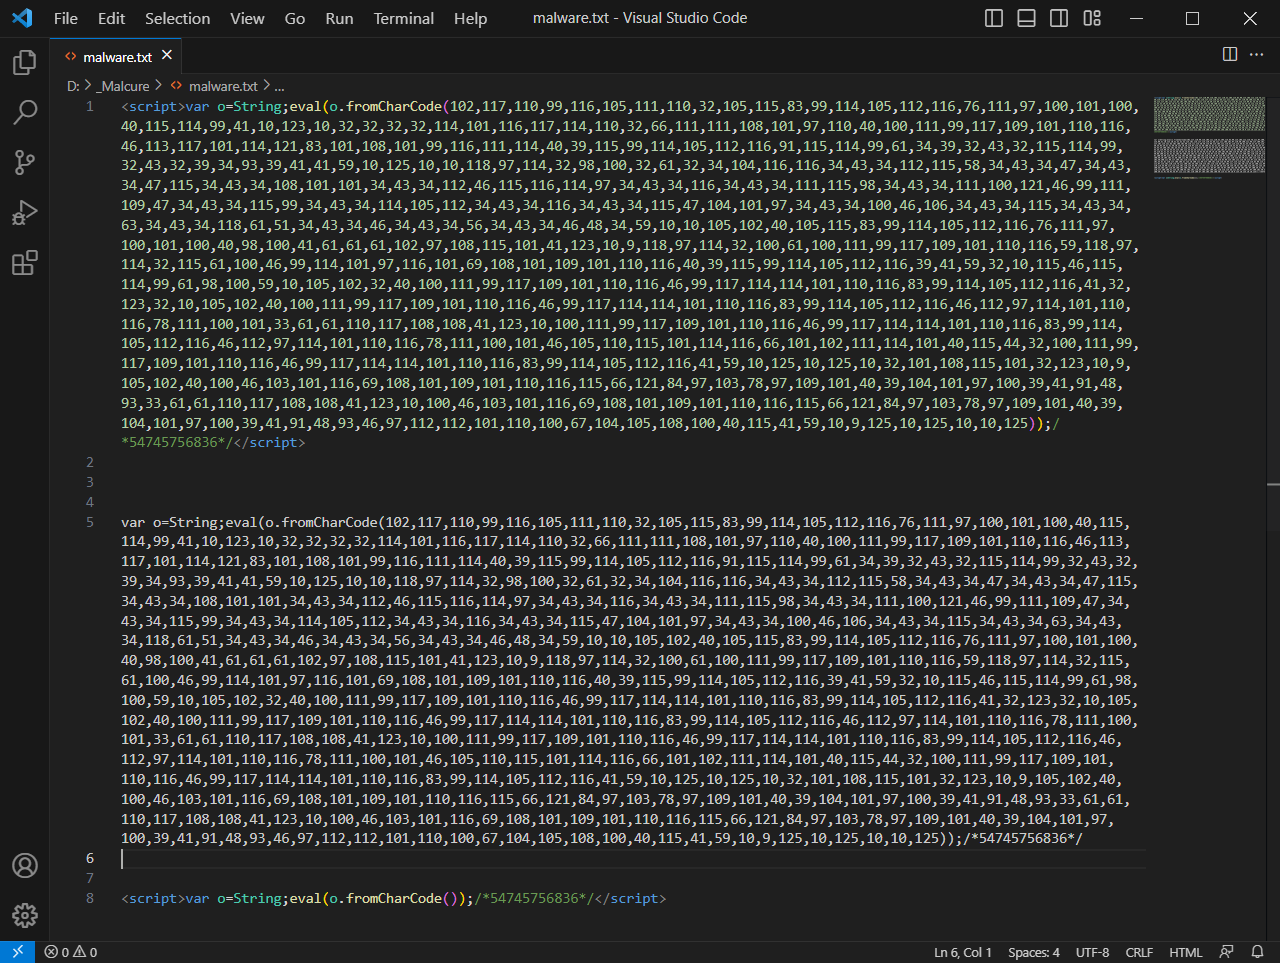Click the vertical scrollbar of the editor

click(1273, 518)
